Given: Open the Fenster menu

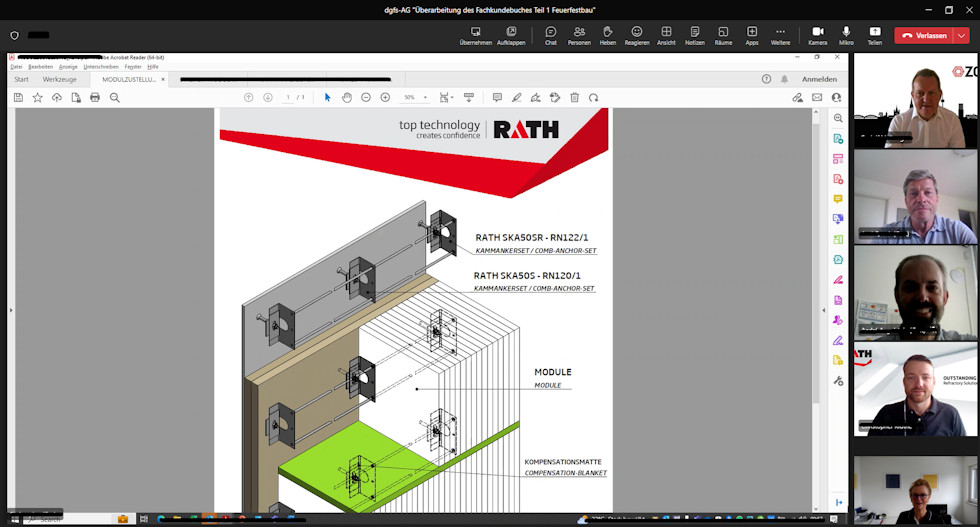Looking at the screenshot, I should click(133, 67).
